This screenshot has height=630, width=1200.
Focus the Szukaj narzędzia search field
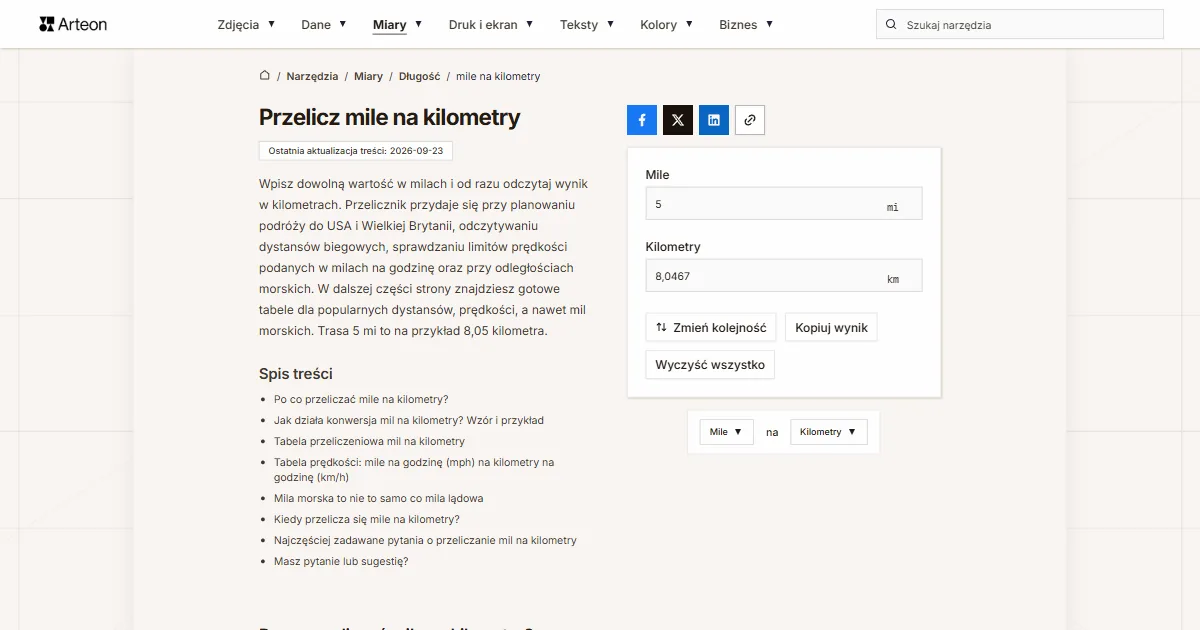[1020, 25]
